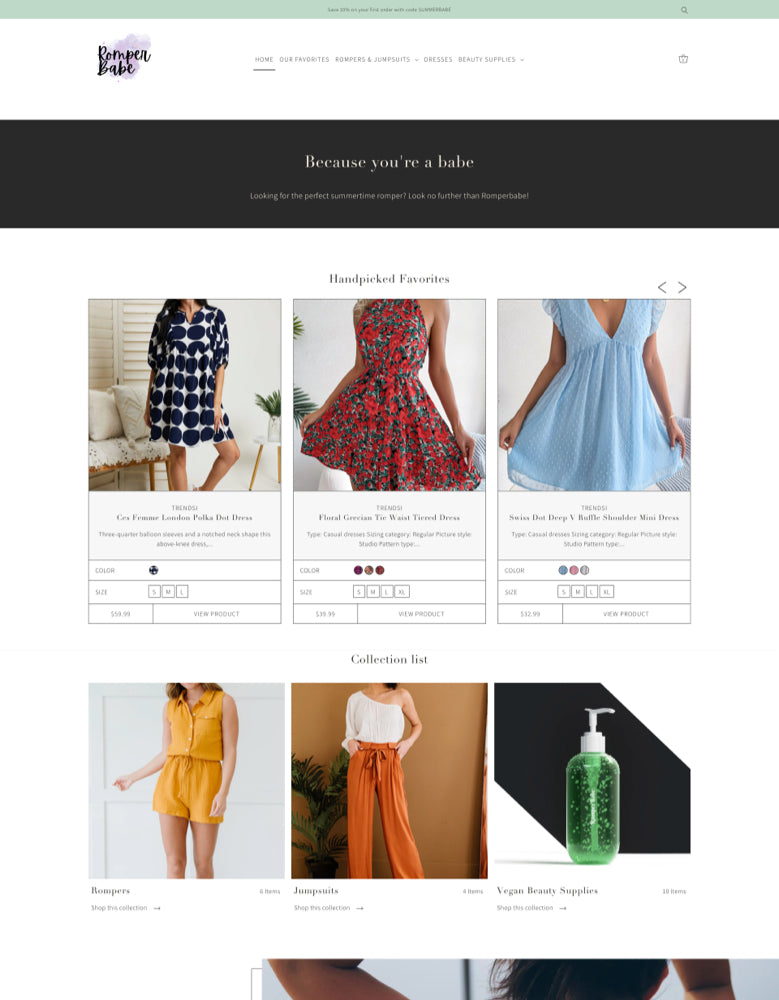This screenshot has width=779, height=1000.
Task: Open the Our Favorites menu item
Action: pyautogui.click(x=304, y=60)
